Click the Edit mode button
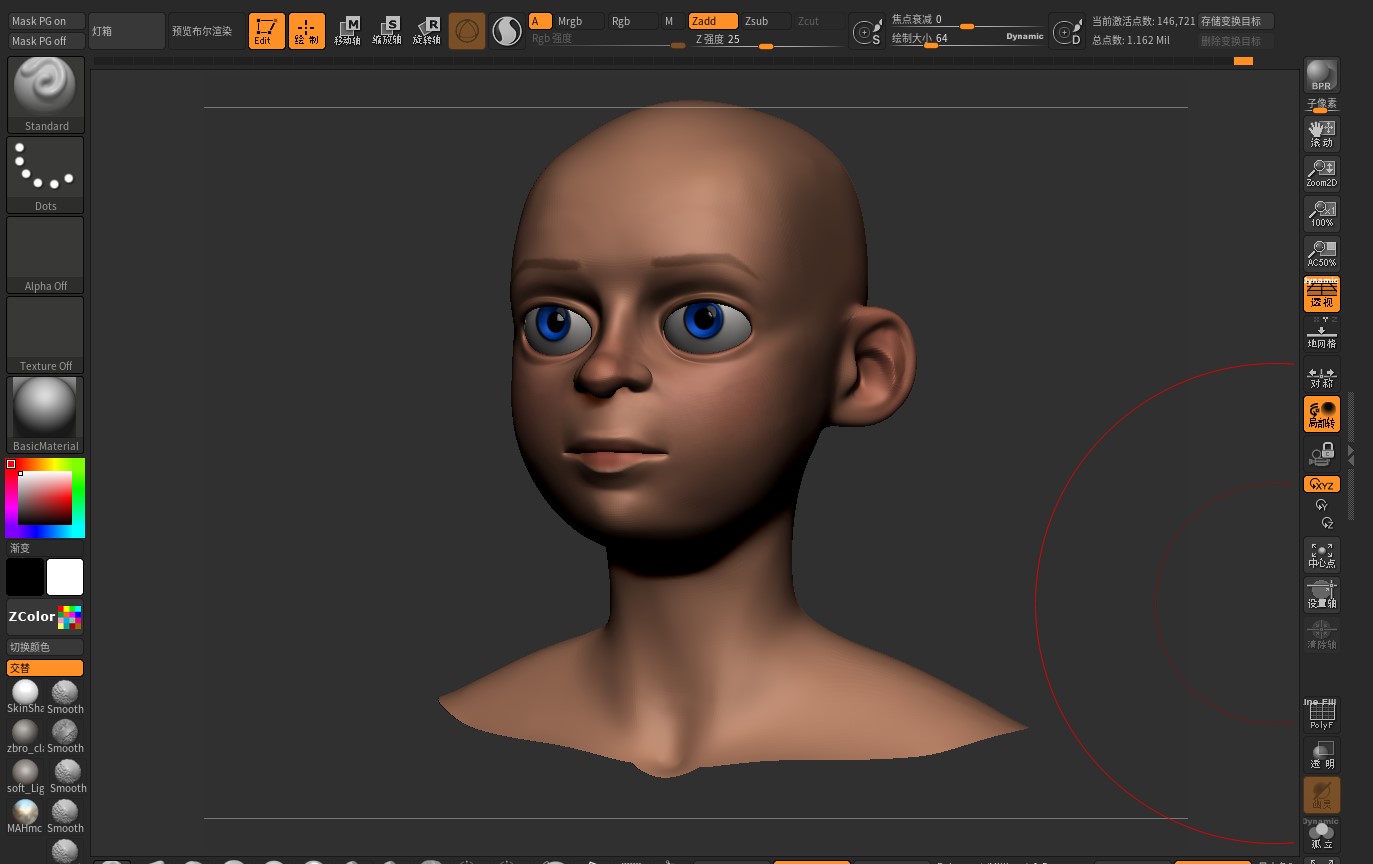 tap(266, 31)
